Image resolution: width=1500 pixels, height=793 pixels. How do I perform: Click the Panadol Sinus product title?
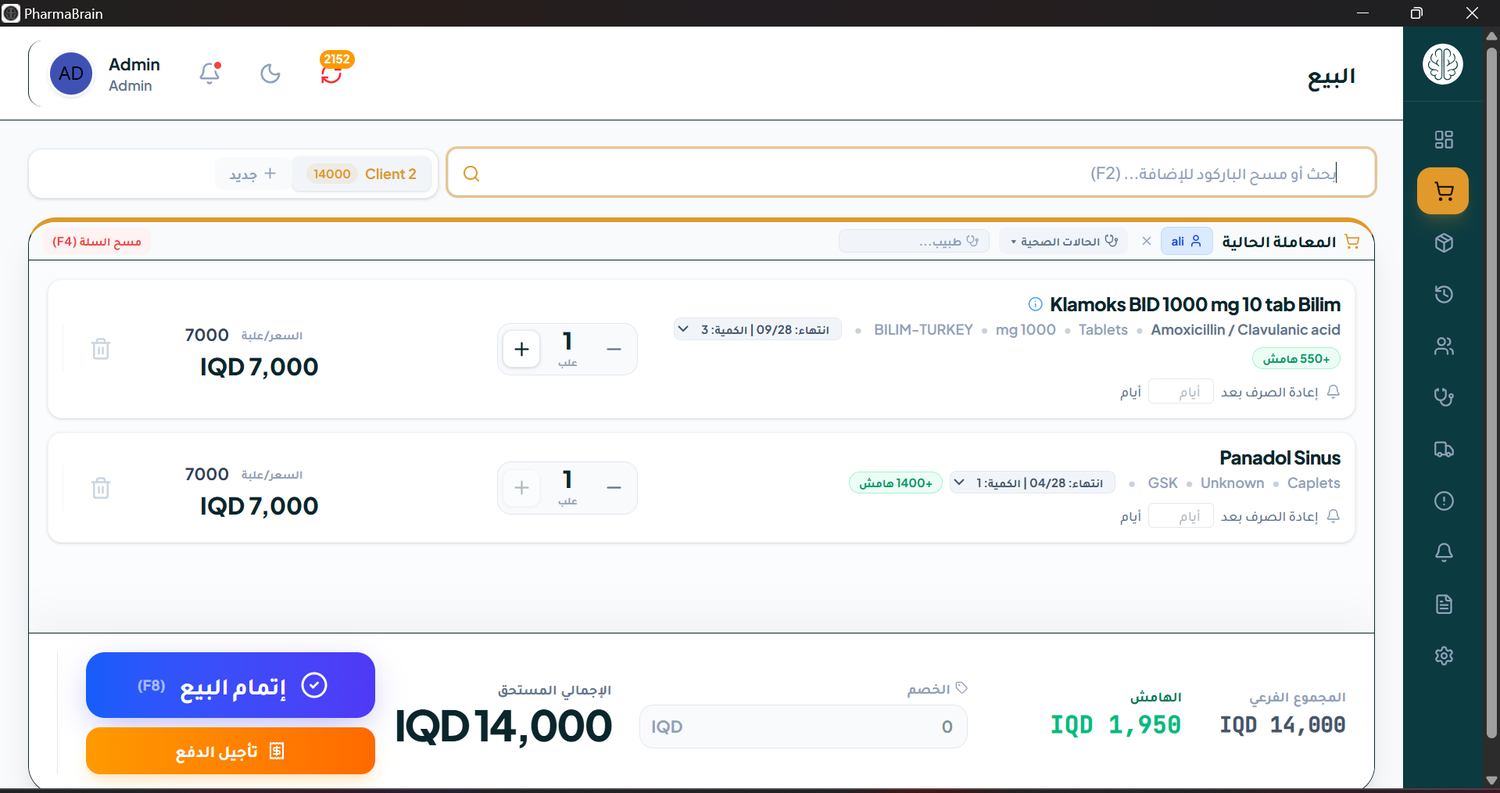pyautogui.click(x=1280, y=458)
